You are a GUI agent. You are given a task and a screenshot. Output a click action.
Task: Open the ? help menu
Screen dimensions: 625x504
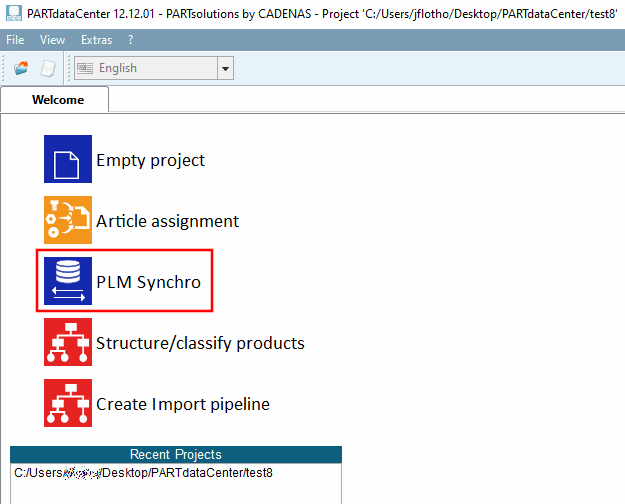click(x=130, y=40)
